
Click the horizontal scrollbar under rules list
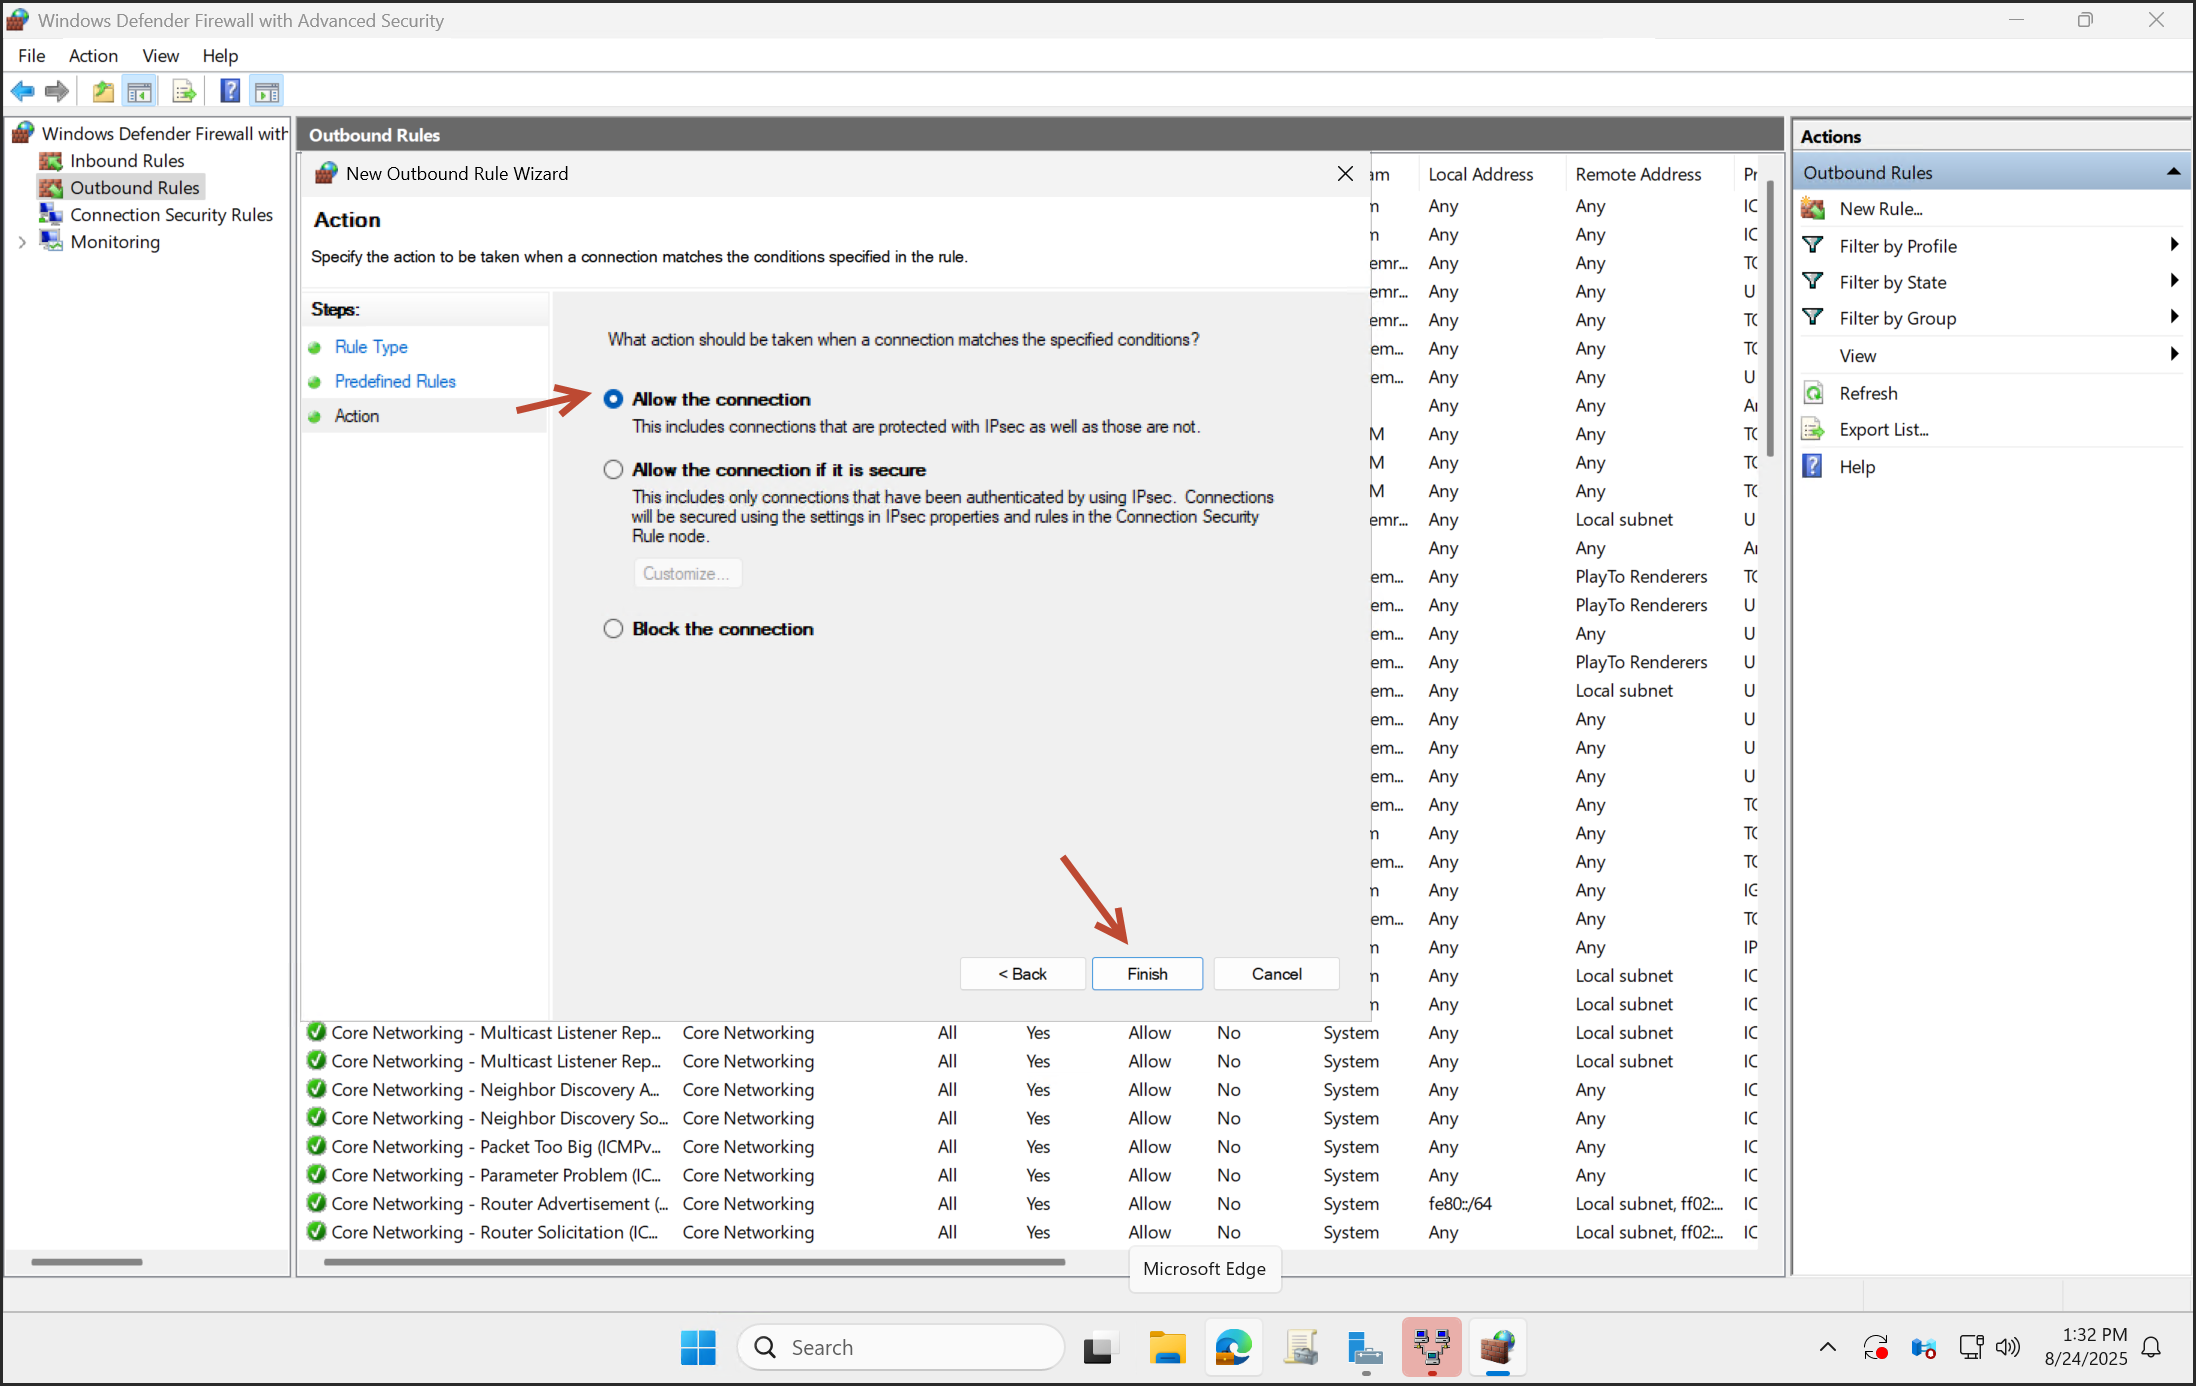pos(694,1262)
